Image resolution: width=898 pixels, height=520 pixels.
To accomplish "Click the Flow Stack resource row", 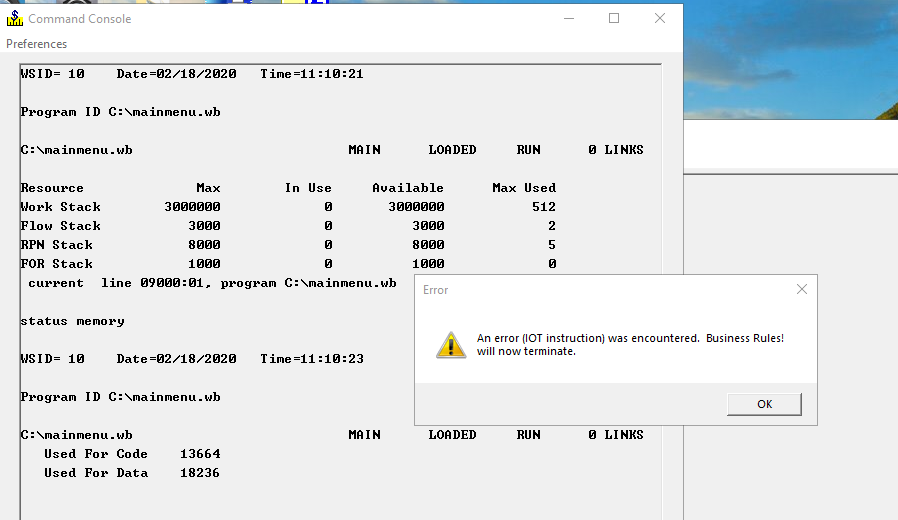I will pyautogui.click(x=288, y=226).
